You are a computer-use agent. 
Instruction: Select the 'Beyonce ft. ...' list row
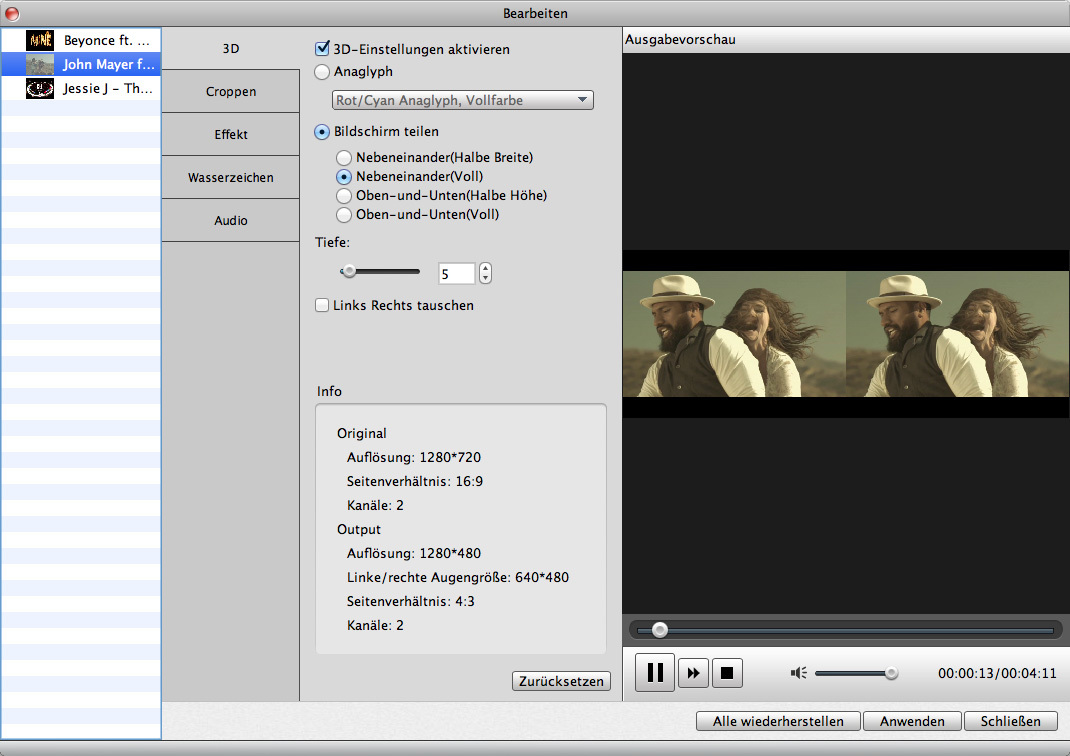tap(81, 40)
